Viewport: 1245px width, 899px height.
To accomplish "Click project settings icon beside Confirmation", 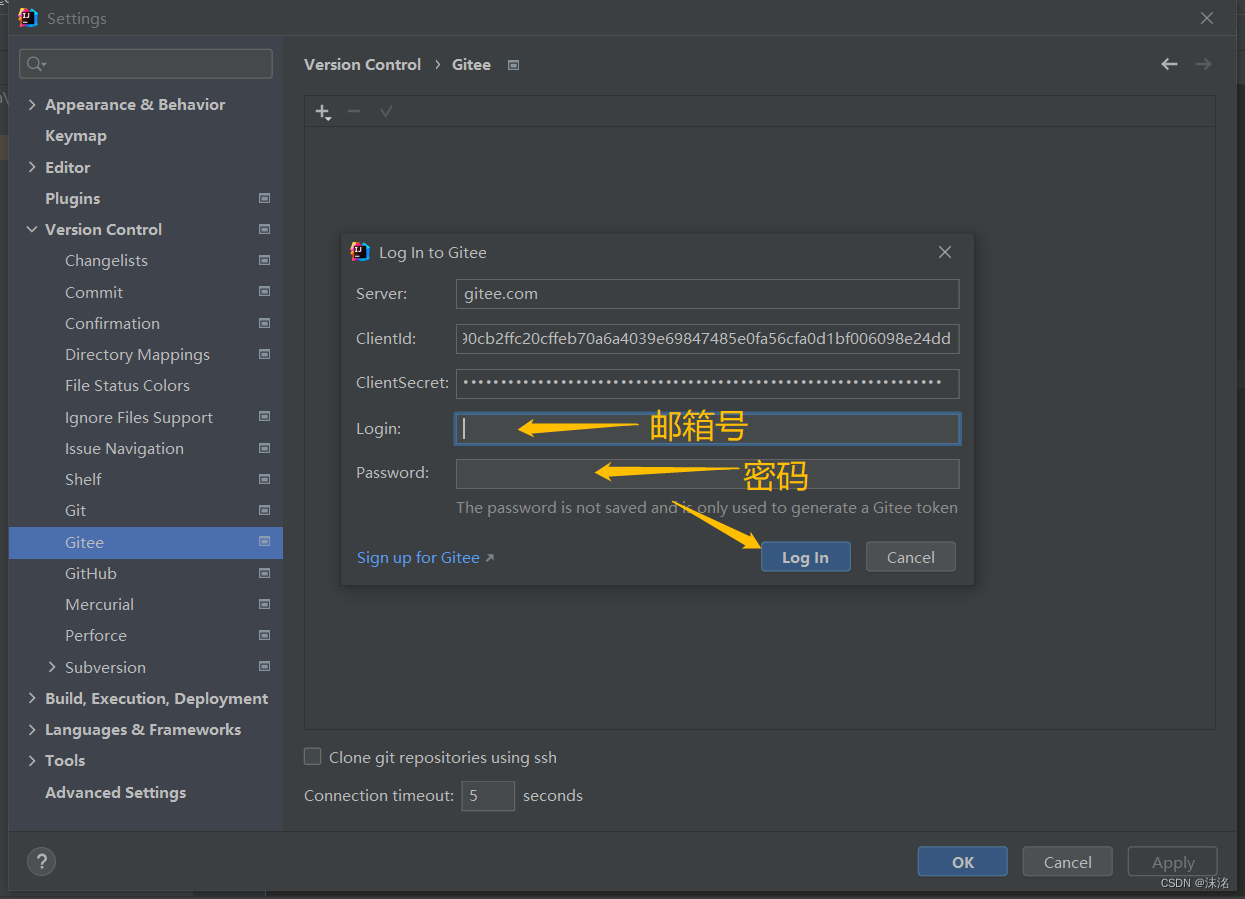I will (x=264, y=323).
